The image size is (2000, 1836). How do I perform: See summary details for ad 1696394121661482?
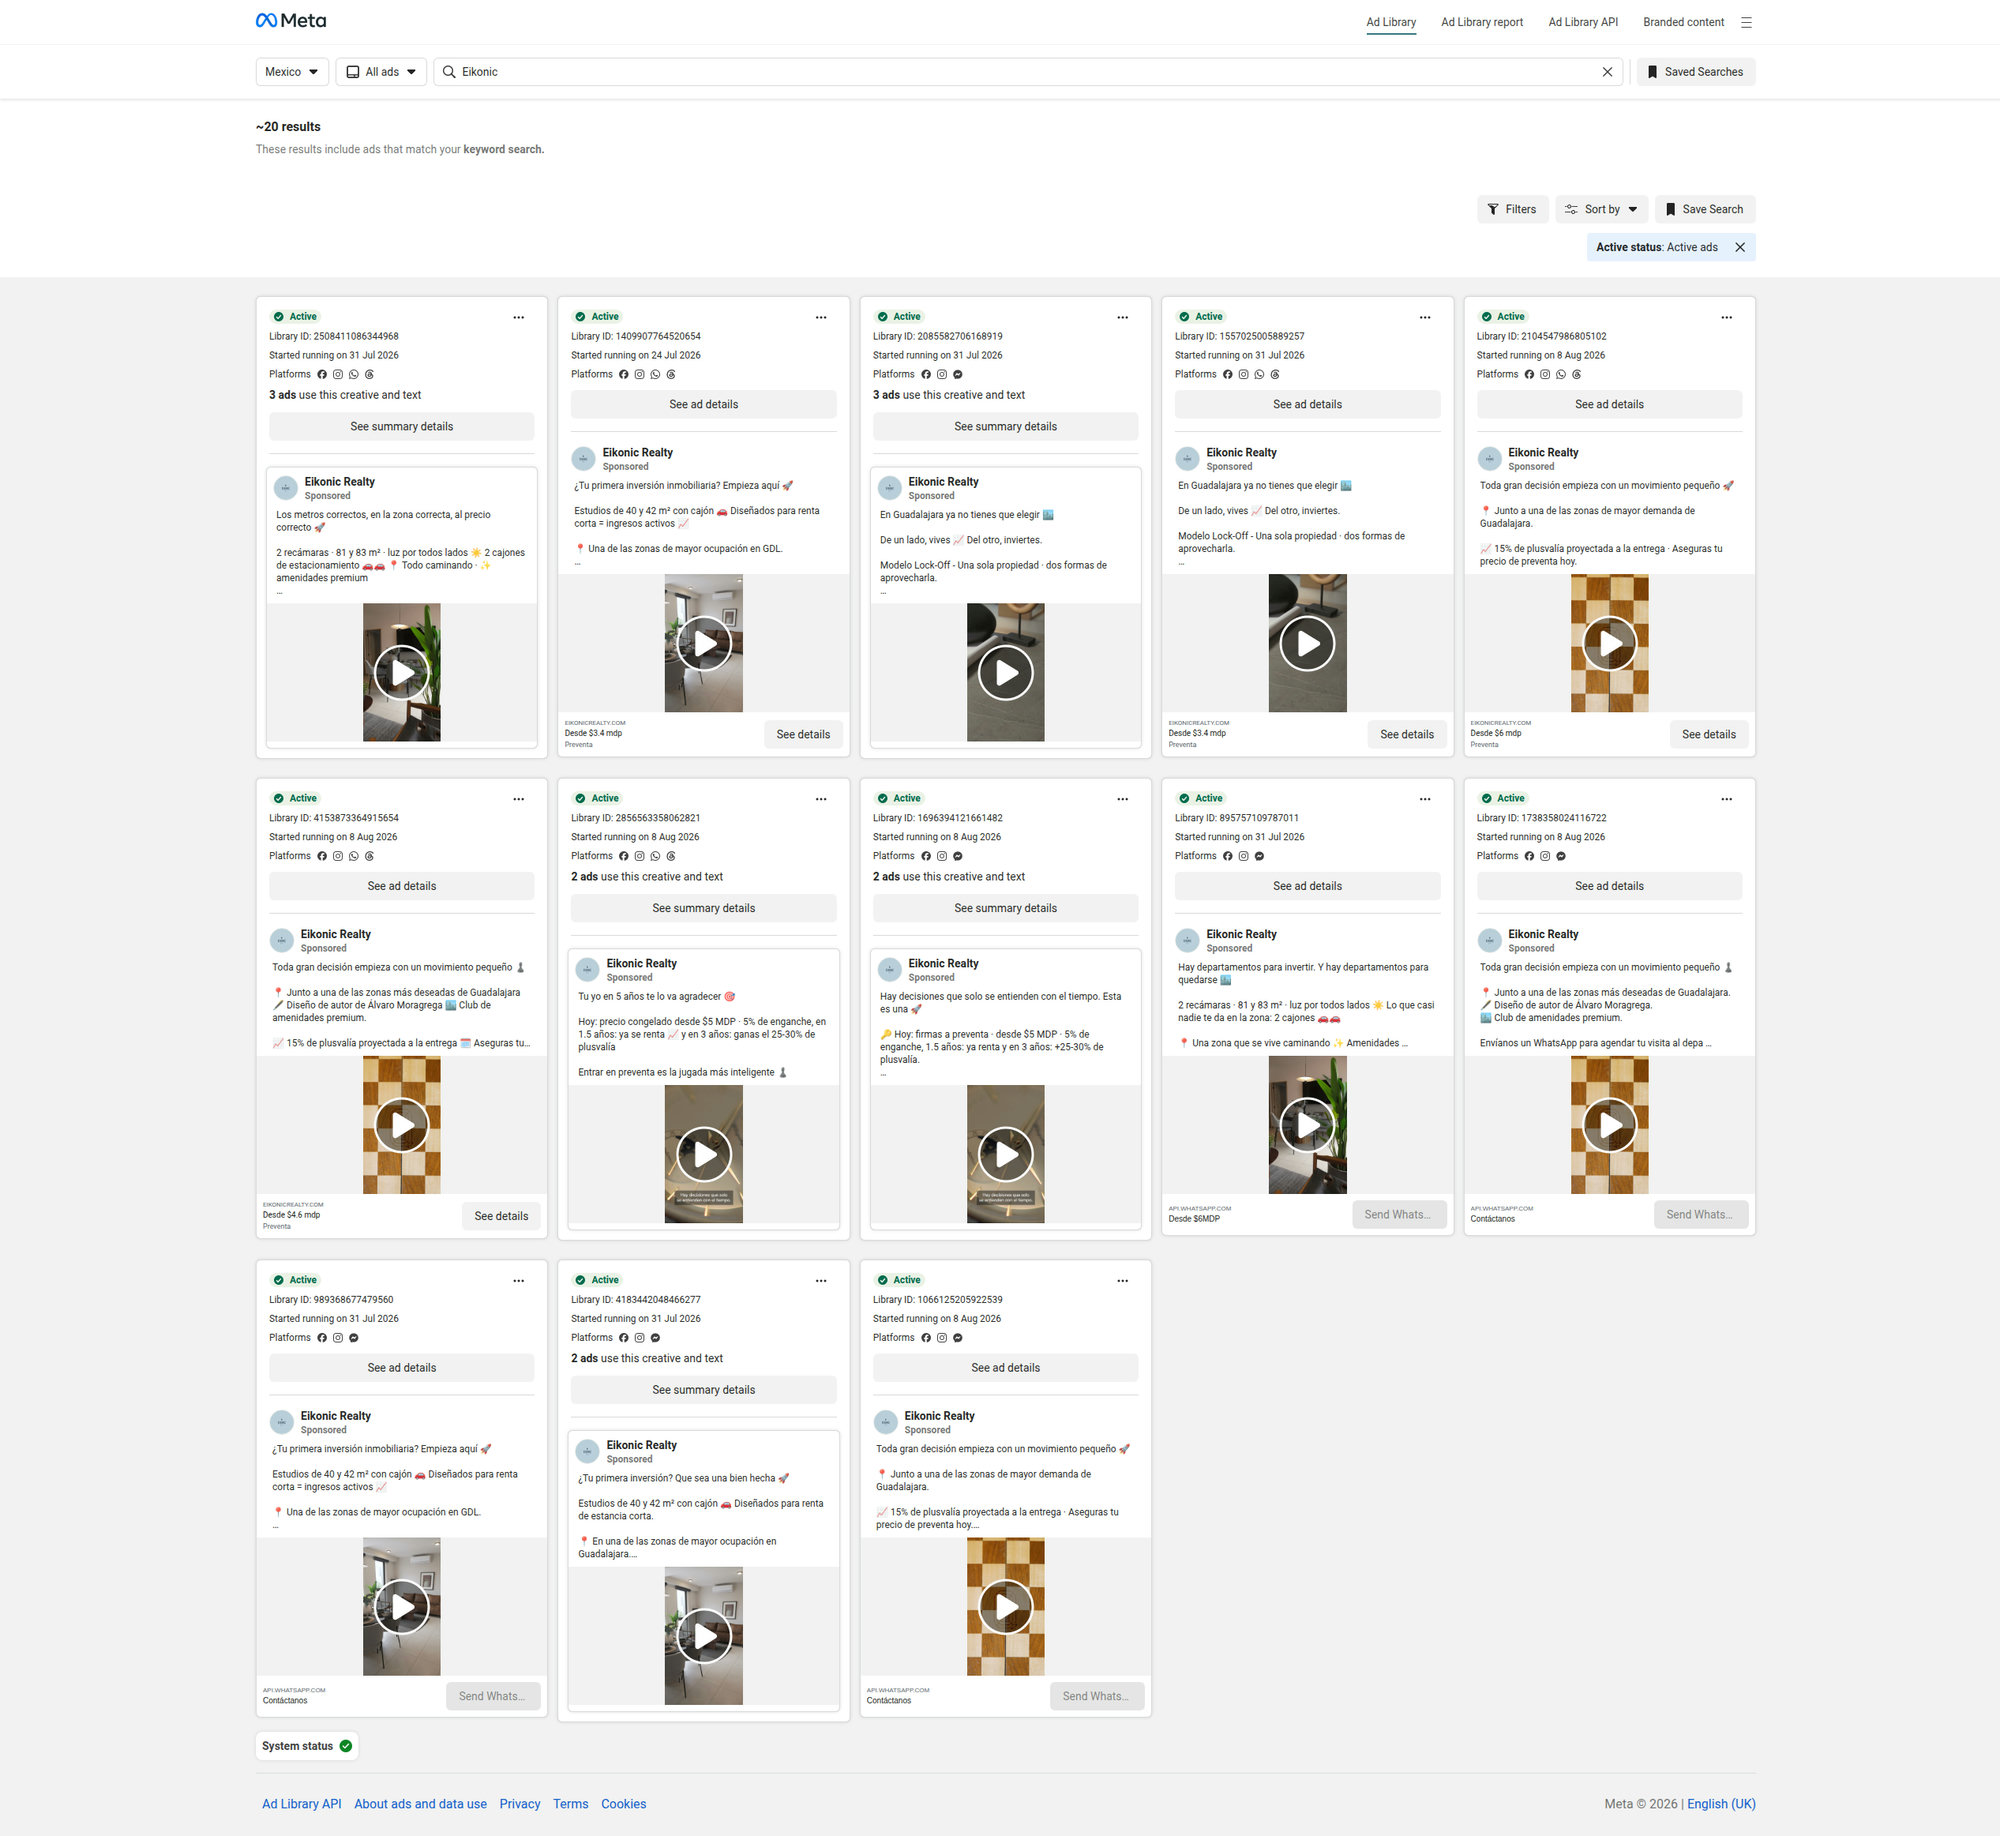pyautogui.click(x=1006, y=909)
